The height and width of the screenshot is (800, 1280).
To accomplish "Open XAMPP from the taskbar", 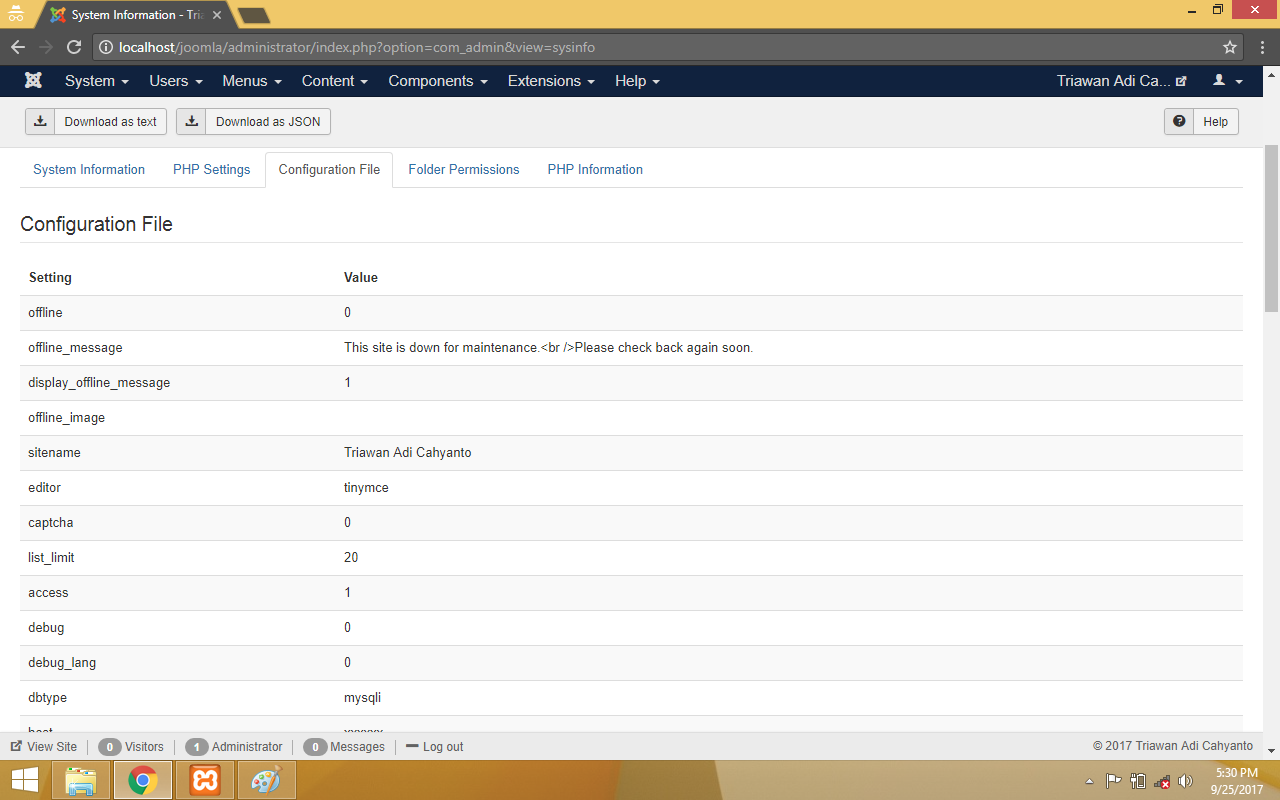I will click(205, 780).
